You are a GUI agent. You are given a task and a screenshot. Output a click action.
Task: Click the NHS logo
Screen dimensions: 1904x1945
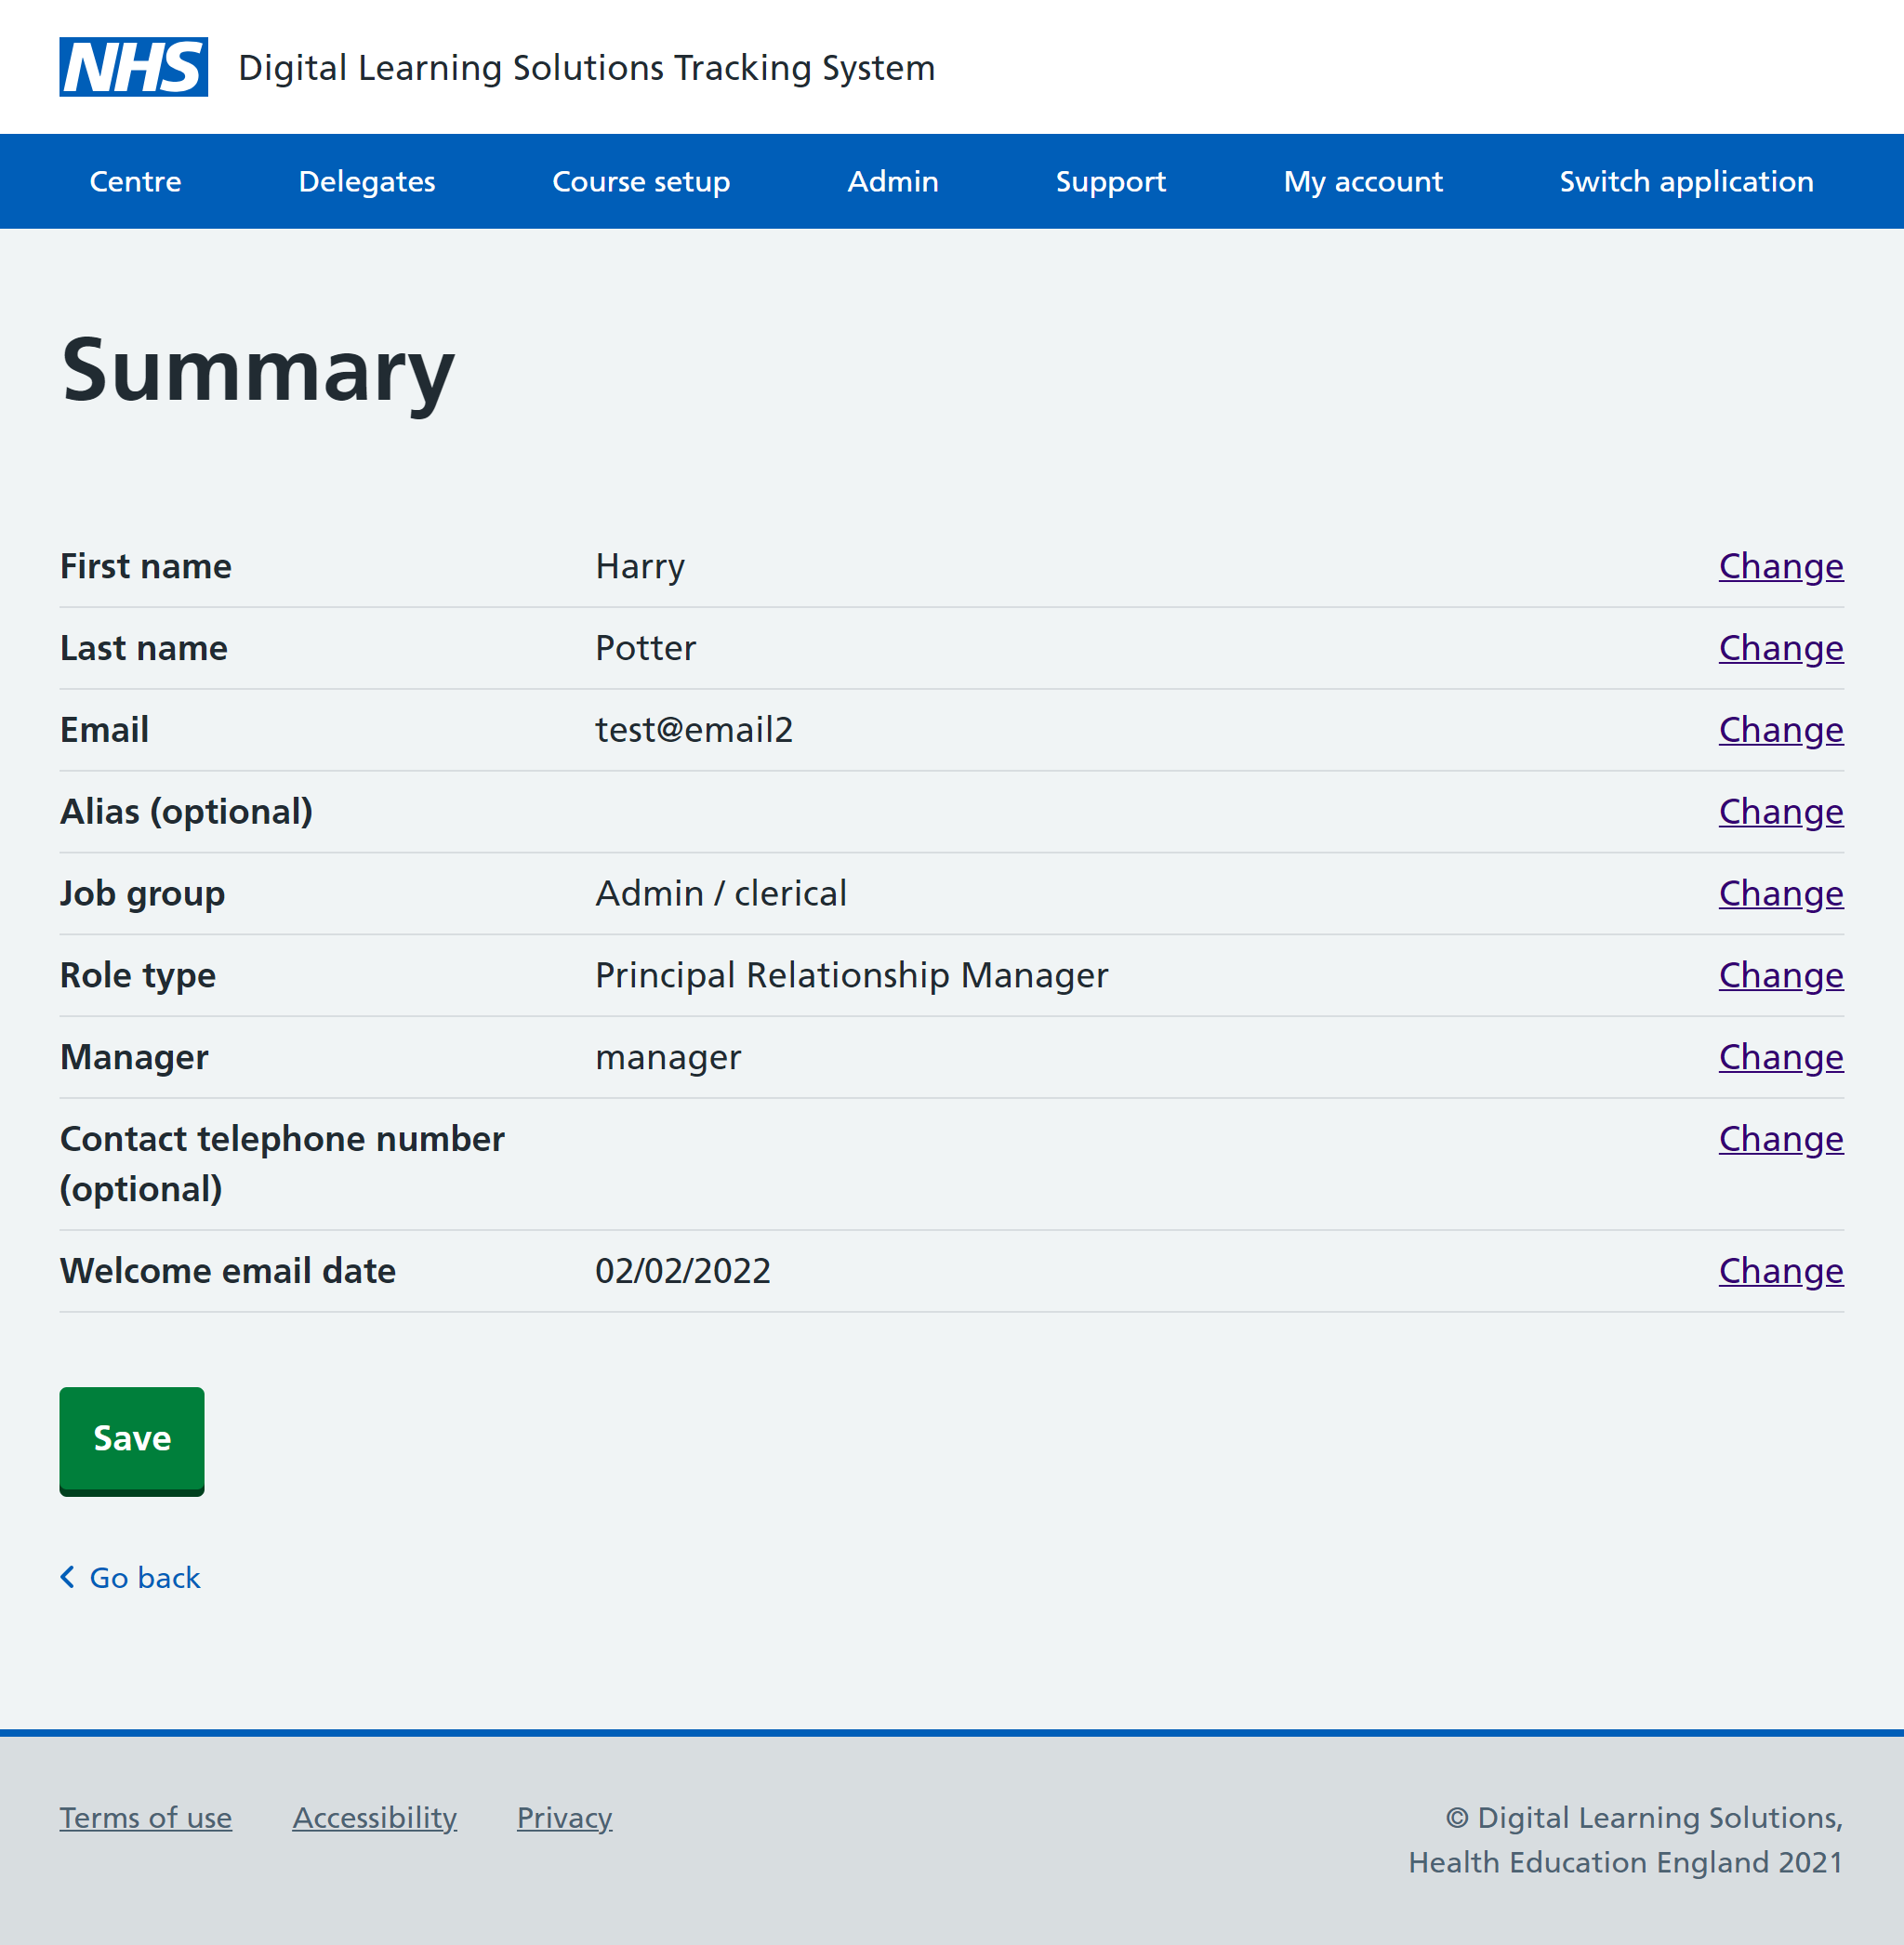pyautogui.click(x=133, y=67)
